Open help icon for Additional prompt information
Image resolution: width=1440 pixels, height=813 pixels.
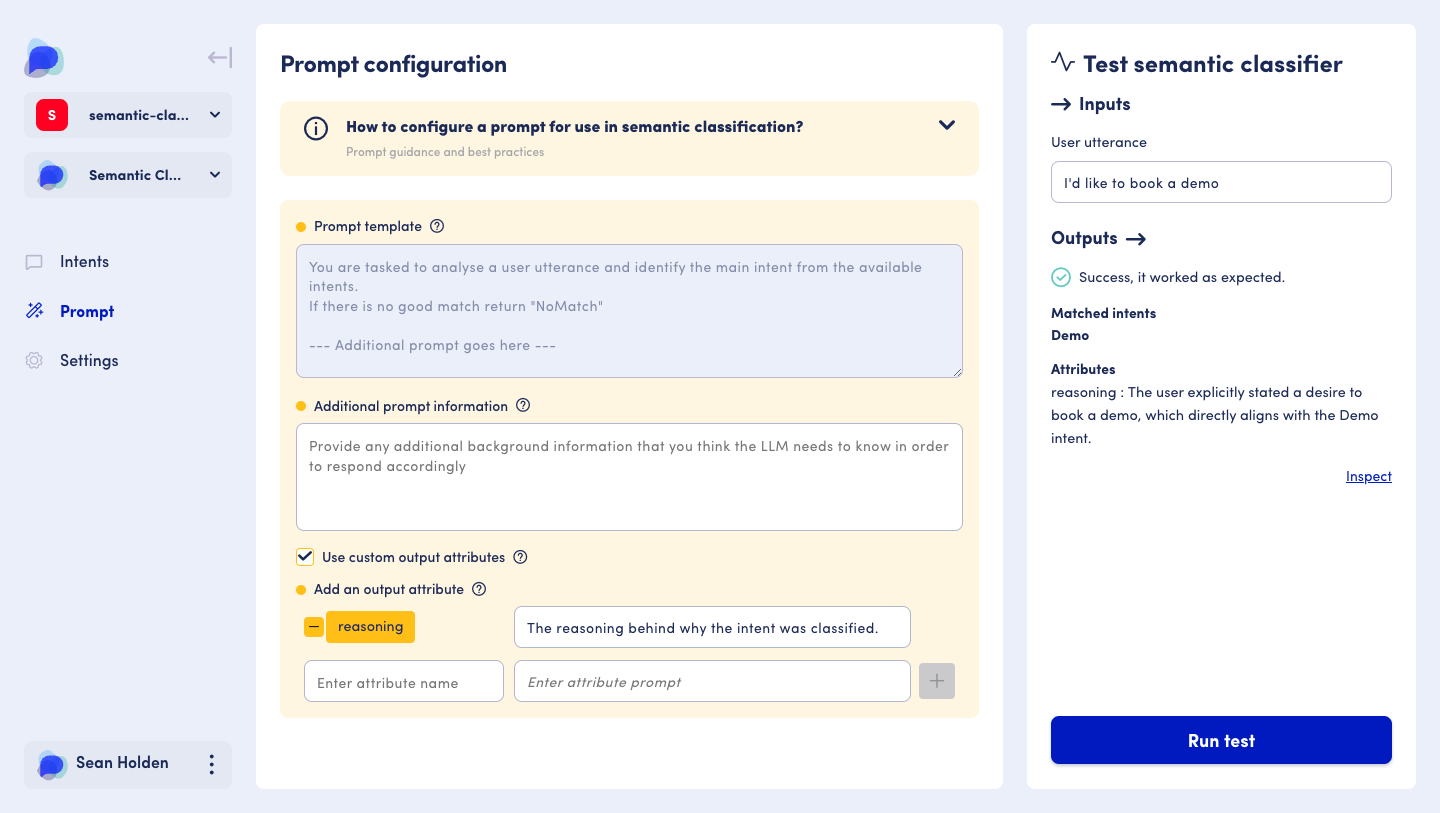coord(523,406)
